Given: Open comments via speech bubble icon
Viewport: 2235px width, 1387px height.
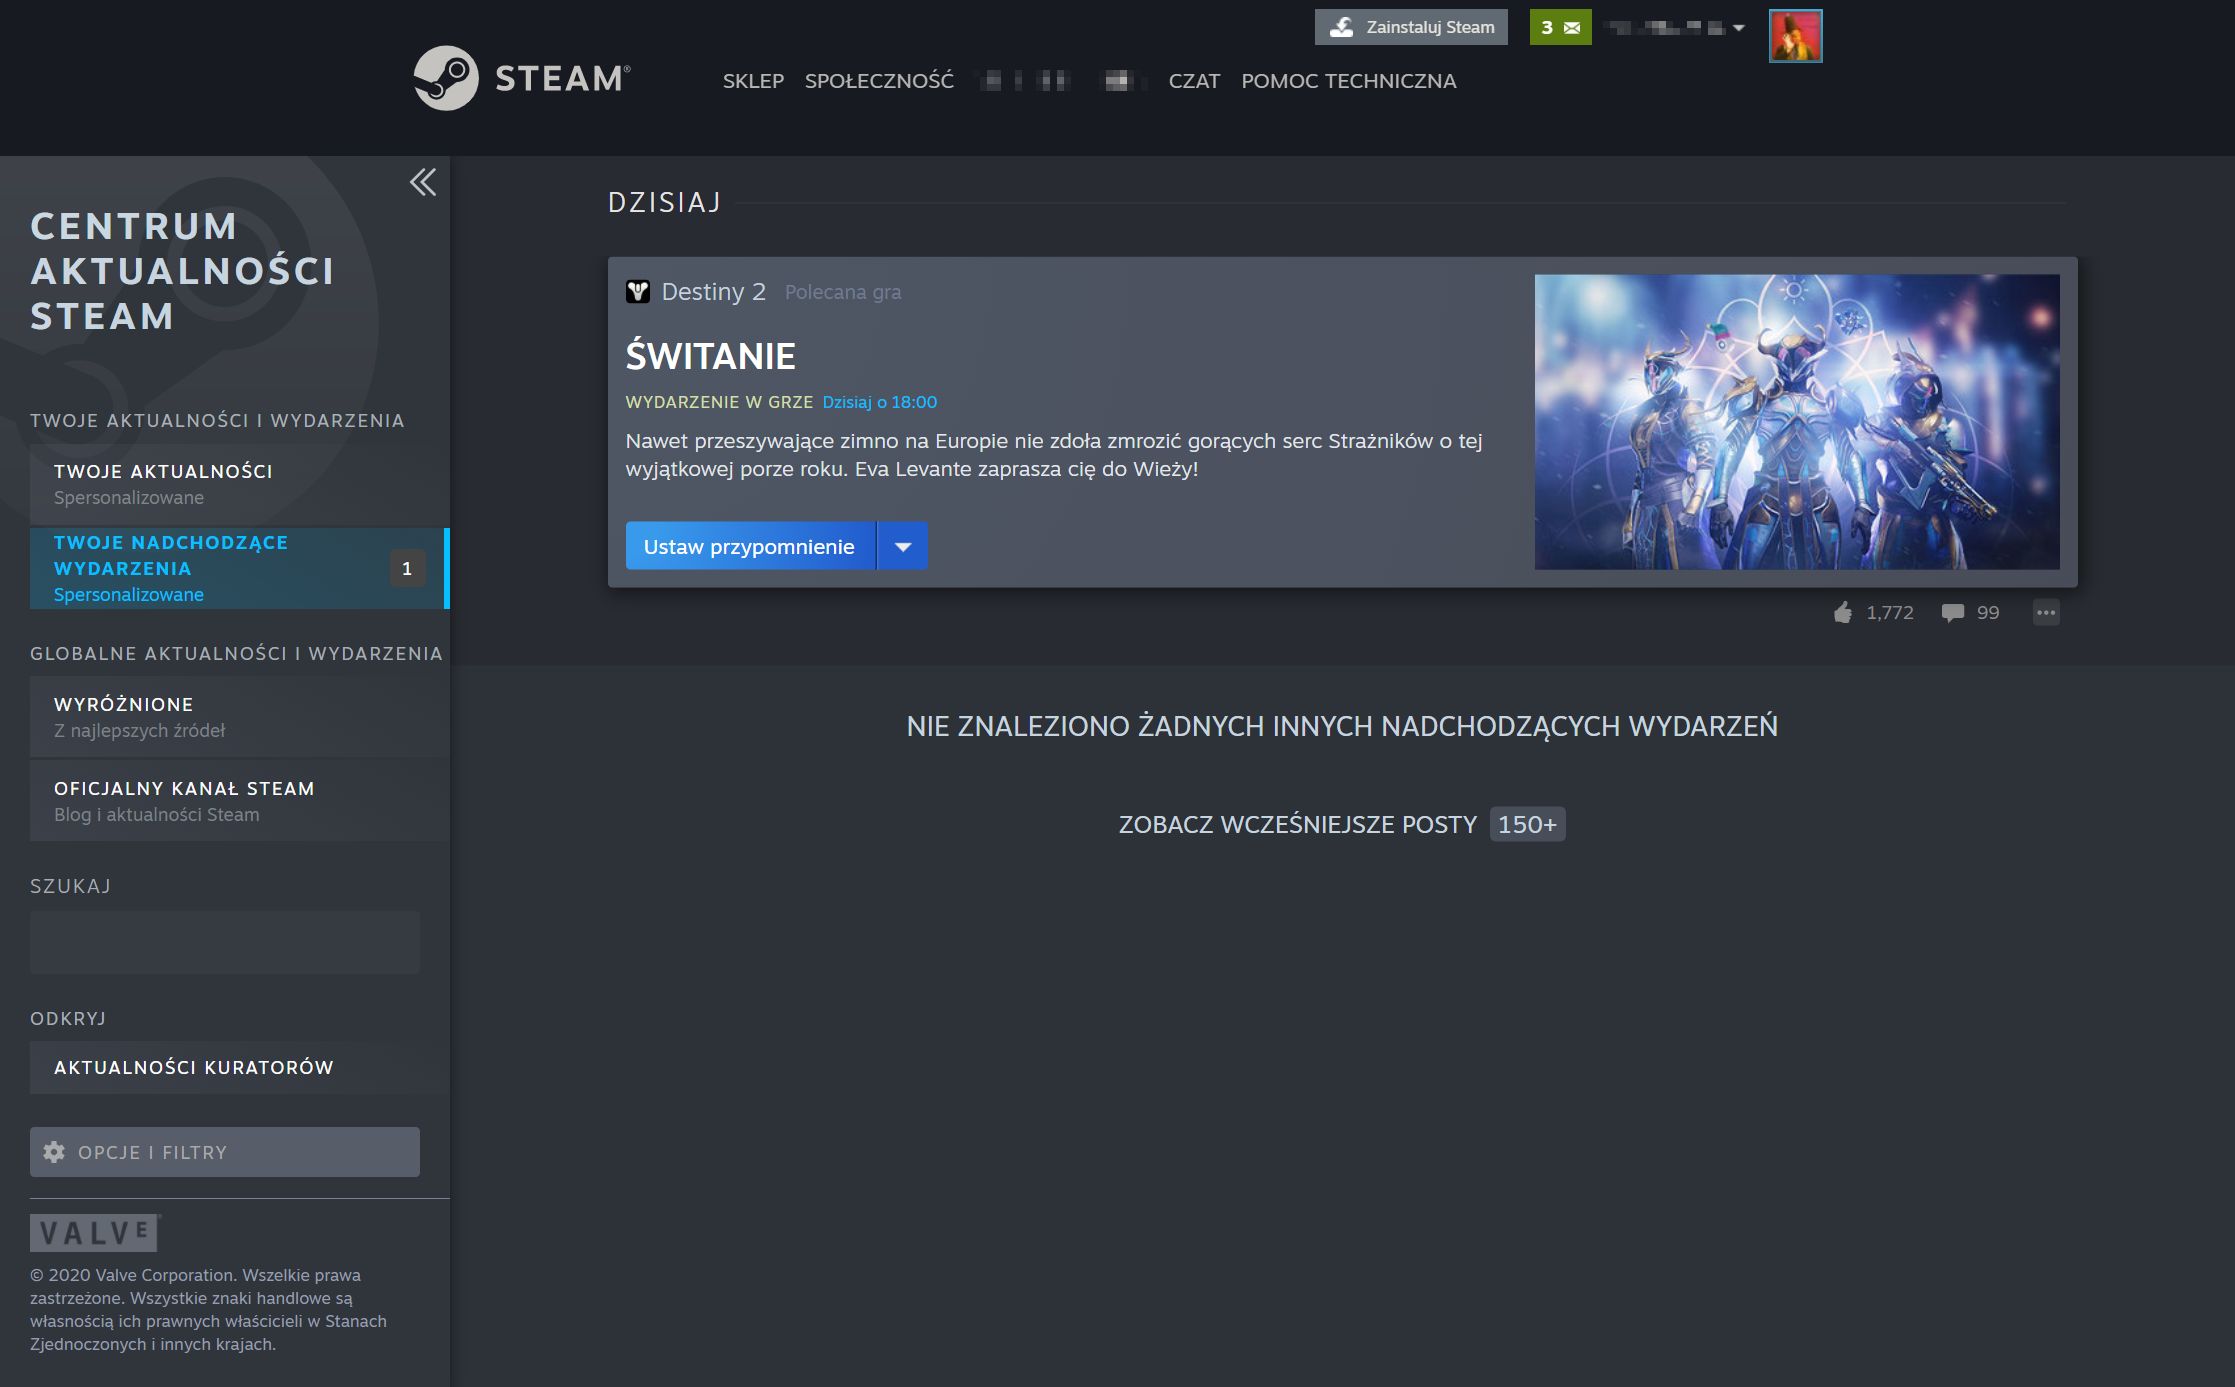Looking at the screenshot, I should coord(1951,613).
